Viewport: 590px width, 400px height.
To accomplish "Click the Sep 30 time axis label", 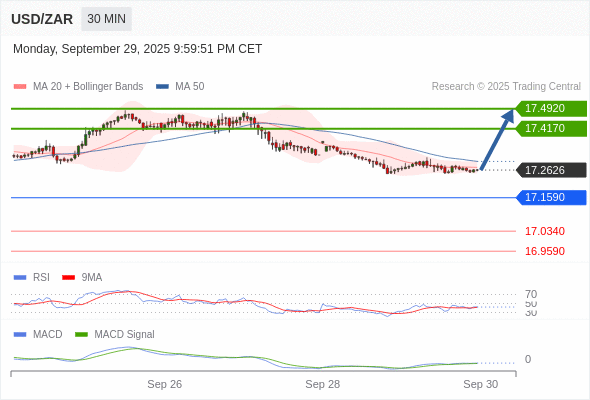I will (481, 384).
